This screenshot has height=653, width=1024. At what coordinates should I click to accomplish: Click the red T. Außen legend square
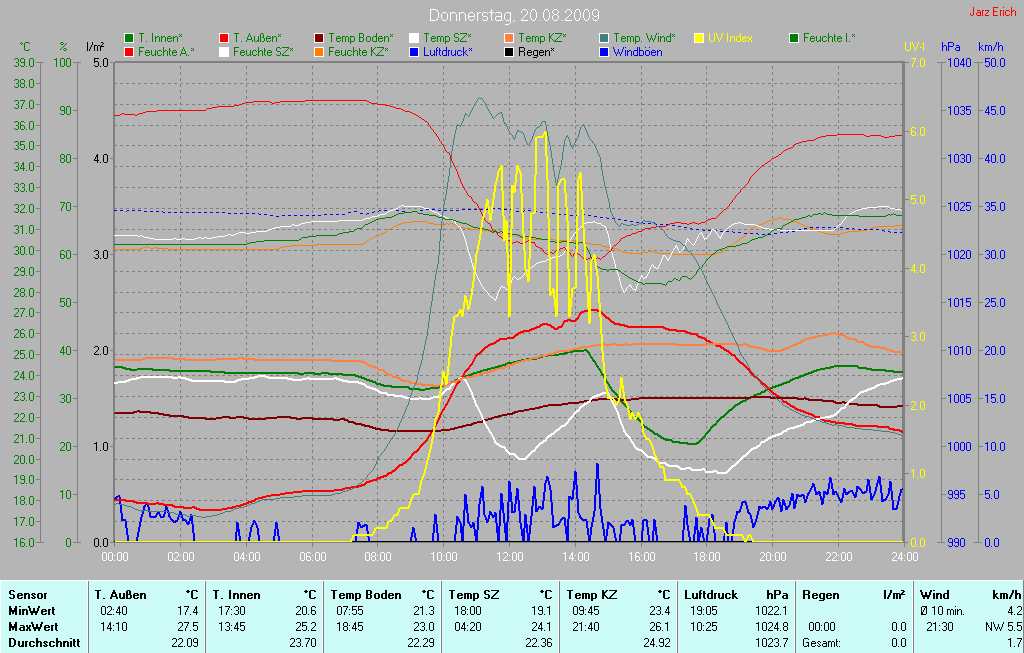pos(224,38)
